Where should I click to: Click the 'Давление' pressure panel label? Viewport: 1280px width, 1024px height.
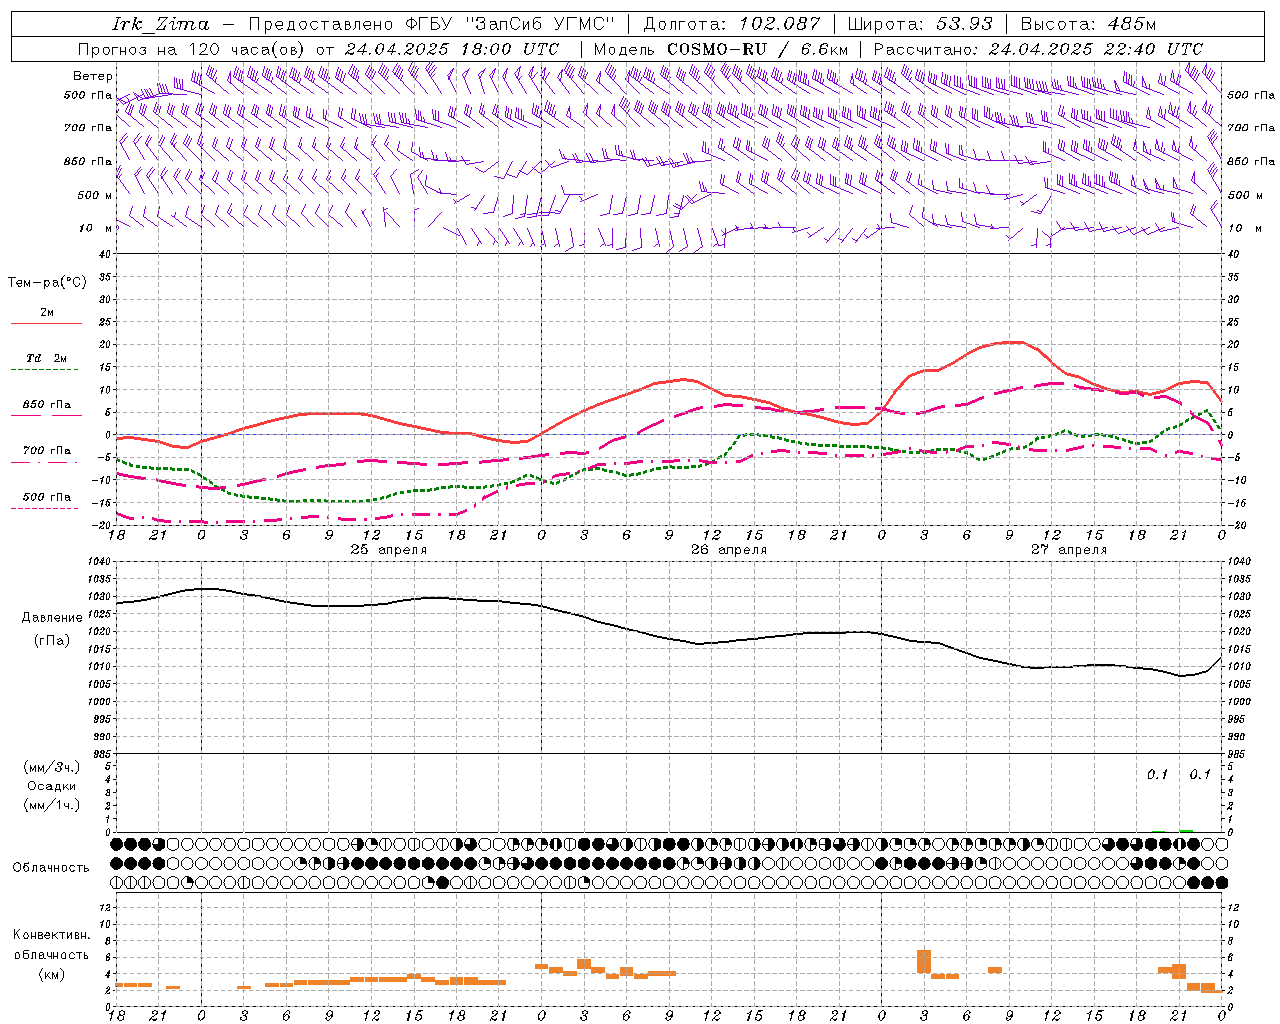coord(52,618)
